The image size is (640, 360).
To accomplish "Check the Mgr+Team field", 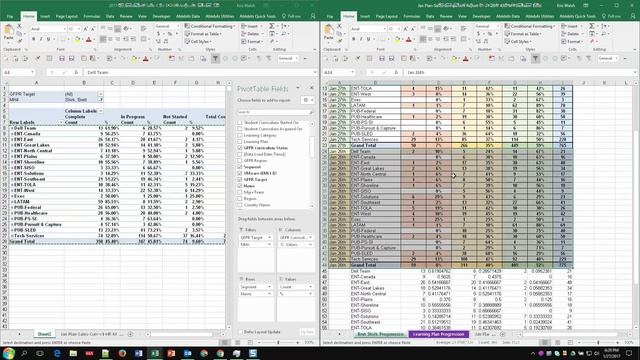I will click(240, 192).
